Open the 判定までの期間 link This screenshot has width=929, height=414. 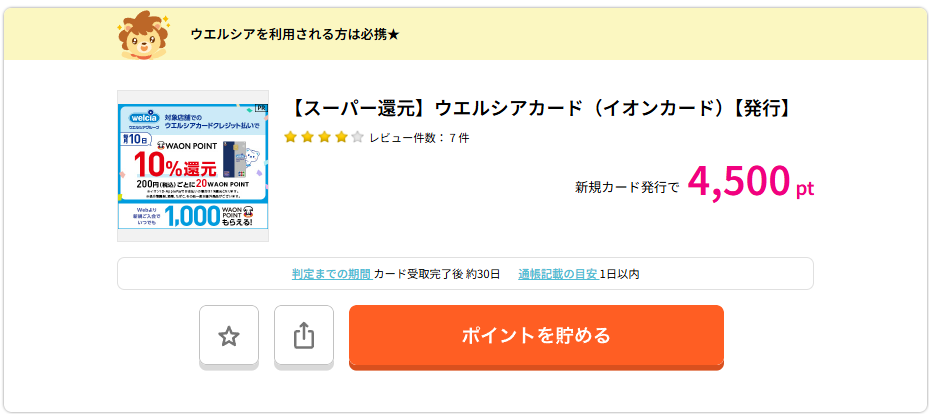point(332,274)
